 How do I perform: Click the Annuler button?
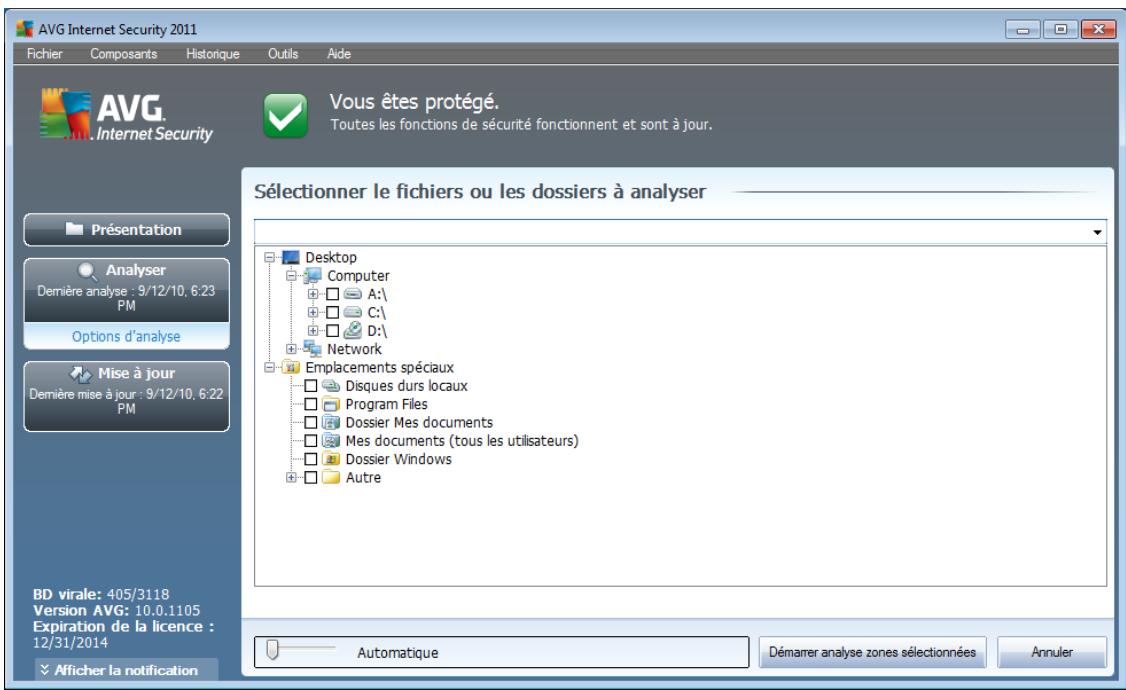pos(1052,652)
